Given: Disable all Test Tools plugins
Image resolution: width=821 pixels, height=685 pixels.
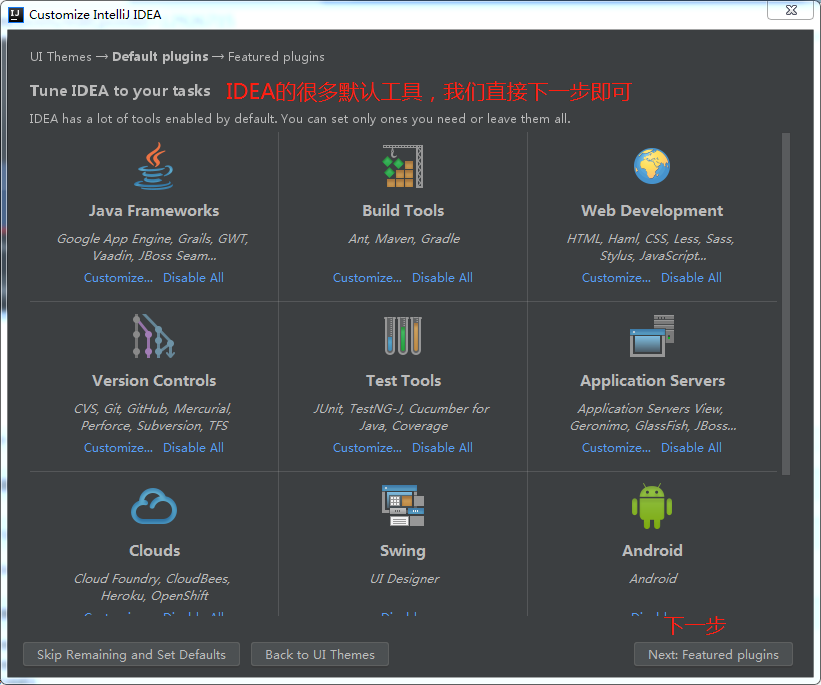Looking at the screenshot, I should coord(442,448).
